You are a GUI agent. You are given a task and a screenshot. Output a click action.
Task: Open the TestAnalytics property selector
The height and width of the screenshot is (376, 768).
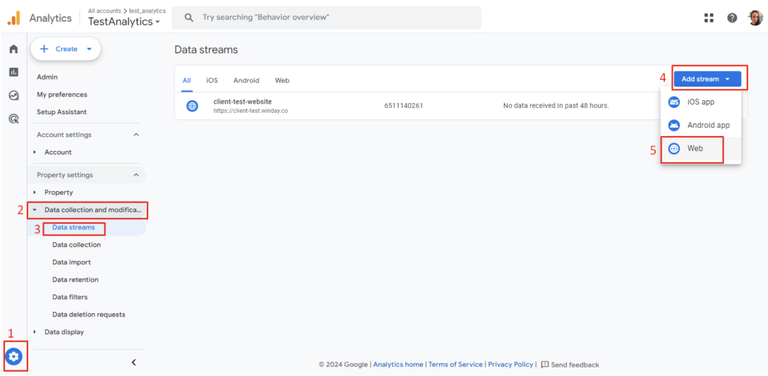(124, 22)
